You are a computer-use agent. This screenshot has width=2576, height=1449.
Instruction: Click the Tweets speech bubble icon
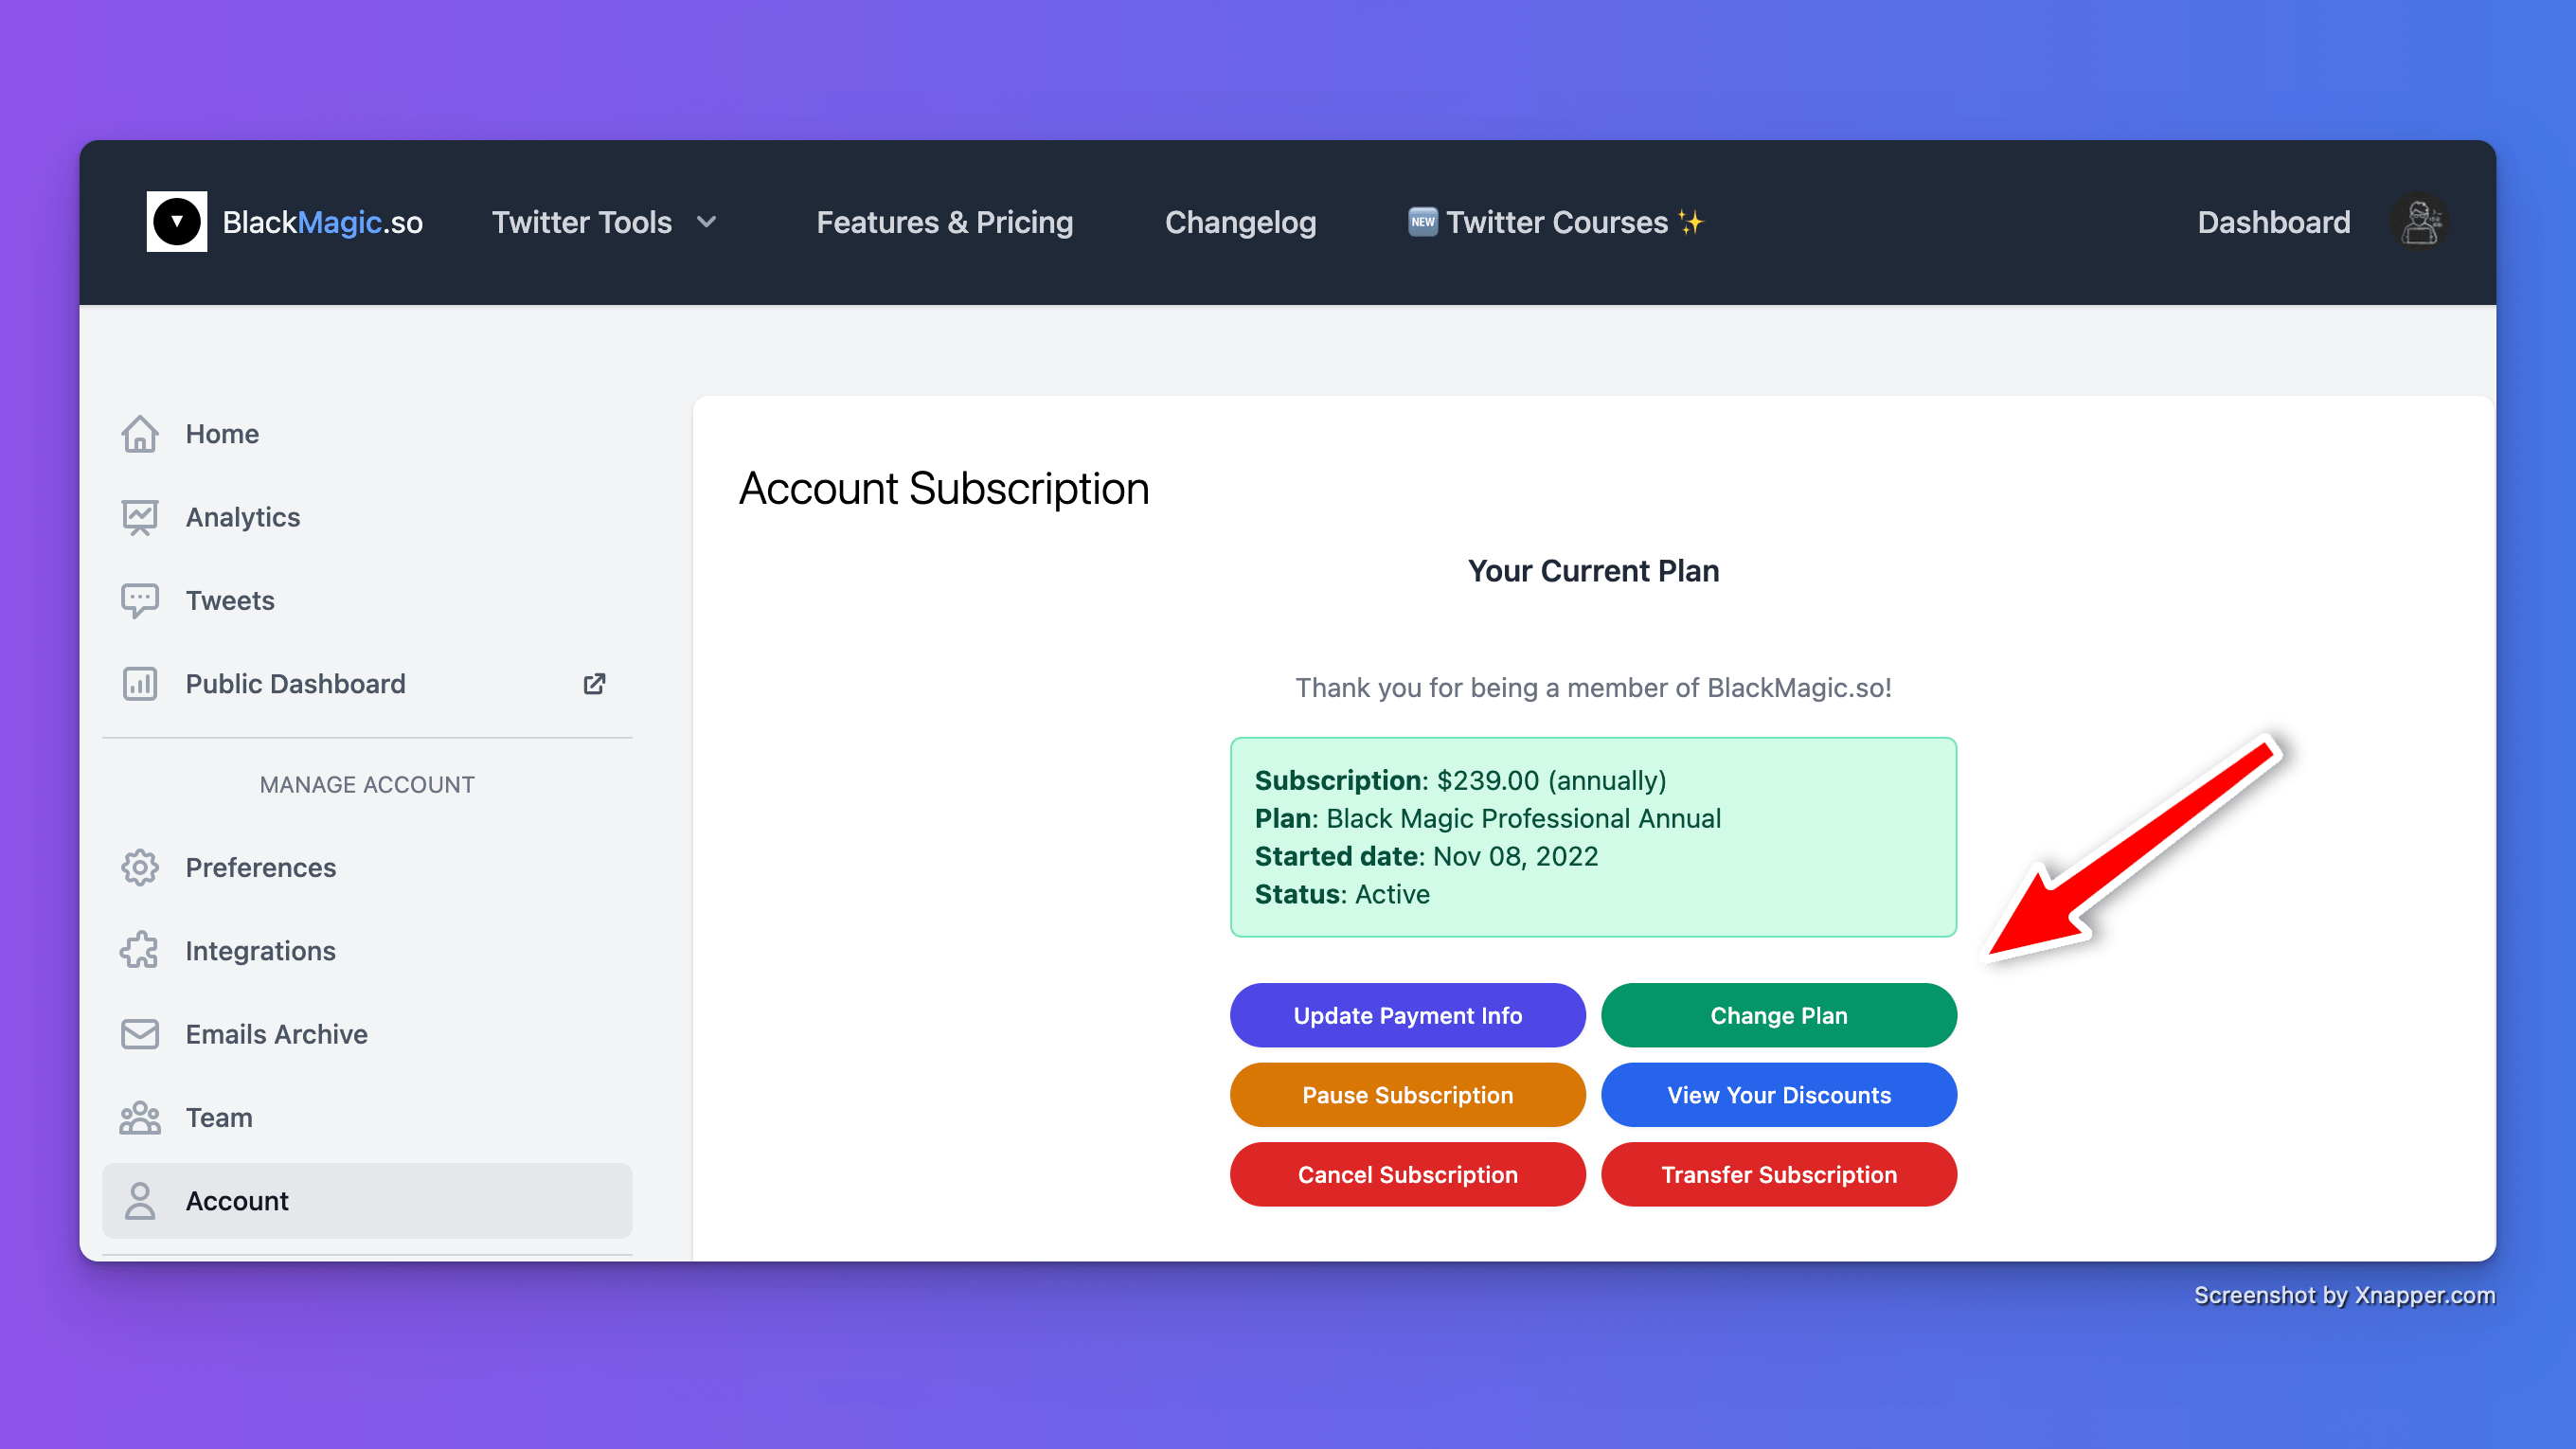(140, 601)
